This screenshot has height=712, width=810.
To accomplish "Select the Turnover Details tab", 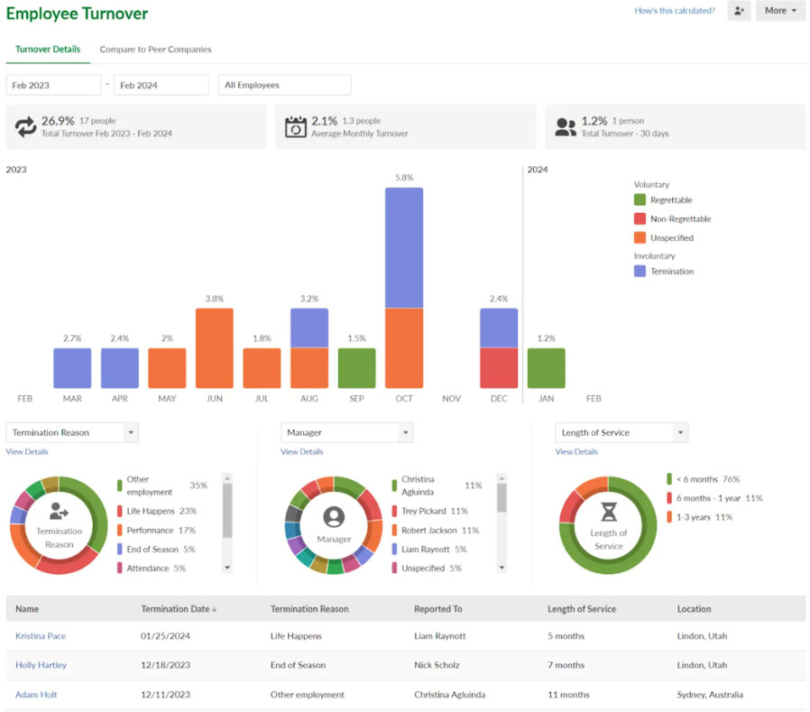I will click(47, 47).
